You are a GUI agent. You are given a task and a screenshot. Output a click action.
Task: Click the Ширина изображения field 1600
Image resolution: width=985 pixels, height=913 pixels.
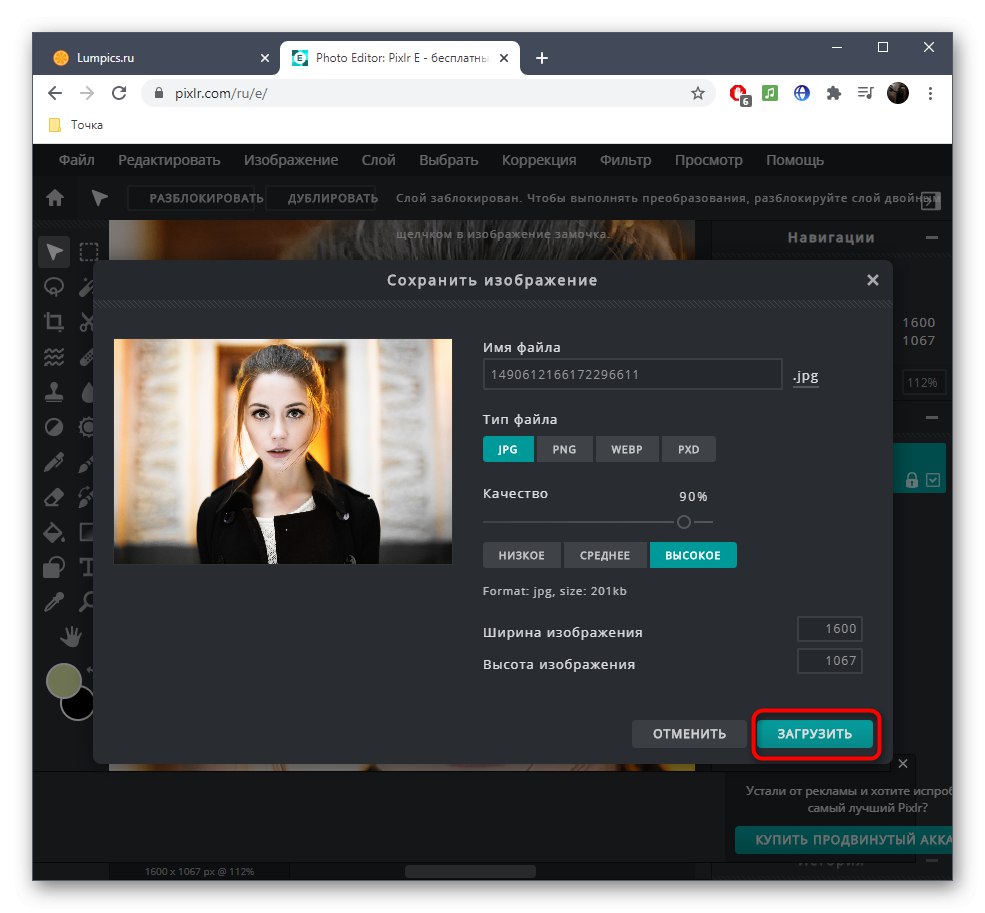[x=829, y=629]
